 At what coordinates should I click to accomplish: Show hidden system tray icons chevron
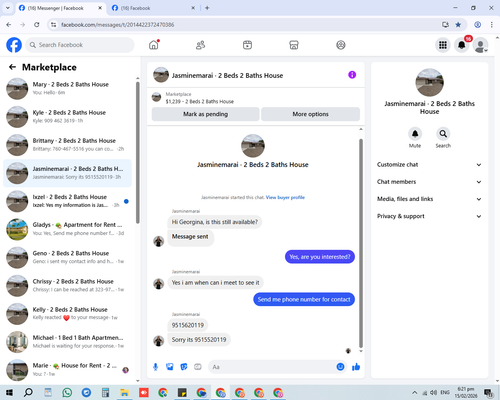414,393
